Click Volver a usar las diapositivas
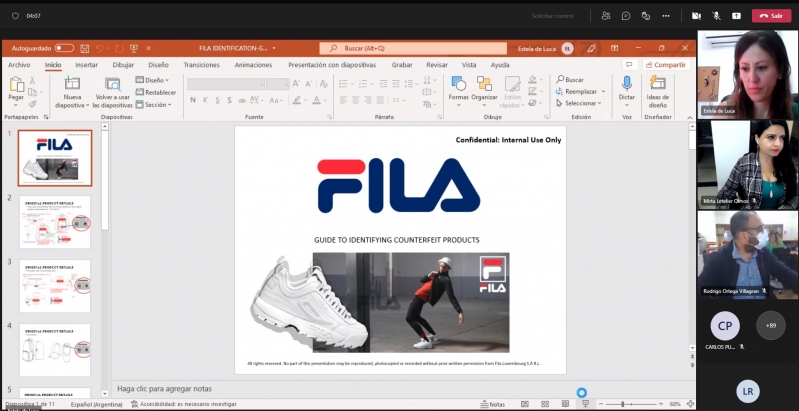The width and height of the screenshot is (799, 411). (x=113, y=93)
